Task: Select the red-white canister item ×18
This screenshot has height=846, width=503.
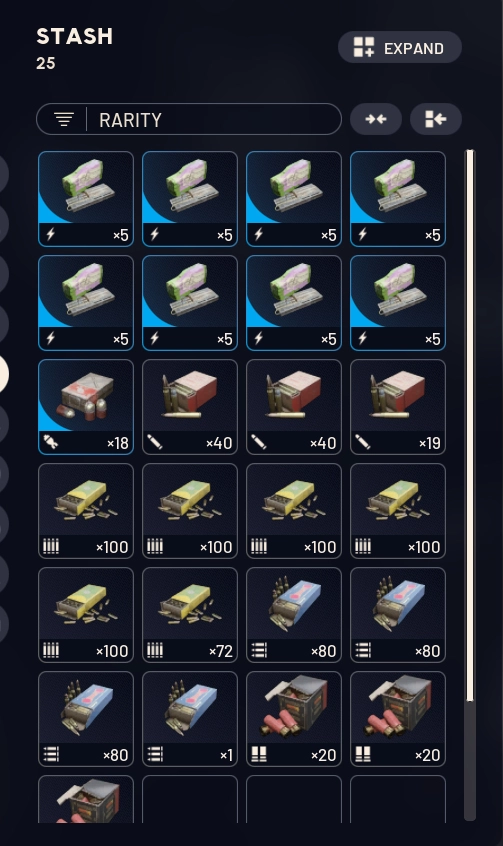Action: coord(86,407)
